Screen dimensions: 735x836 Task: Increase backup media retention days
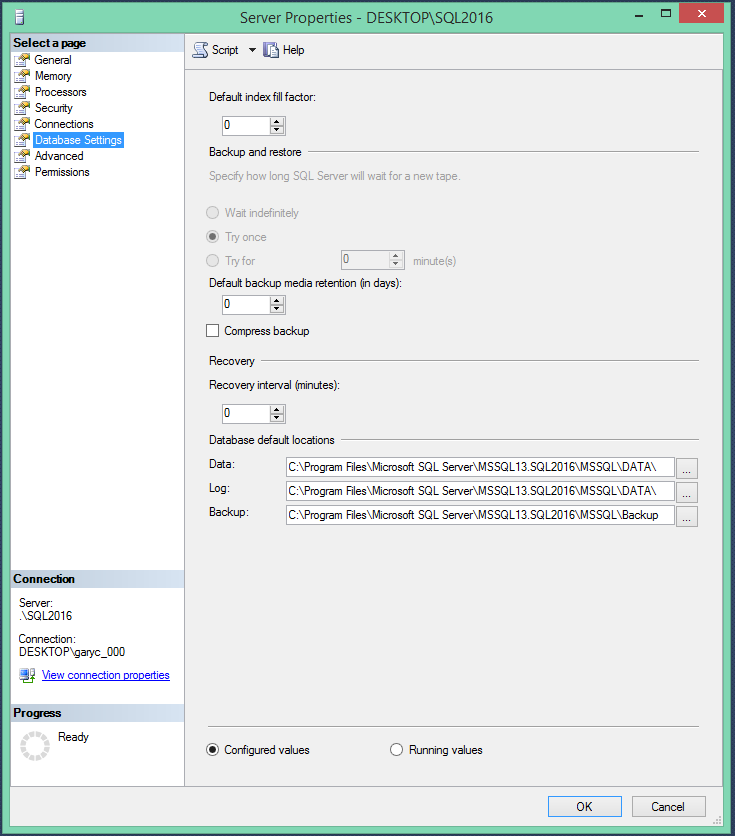[x=276, y=301]
